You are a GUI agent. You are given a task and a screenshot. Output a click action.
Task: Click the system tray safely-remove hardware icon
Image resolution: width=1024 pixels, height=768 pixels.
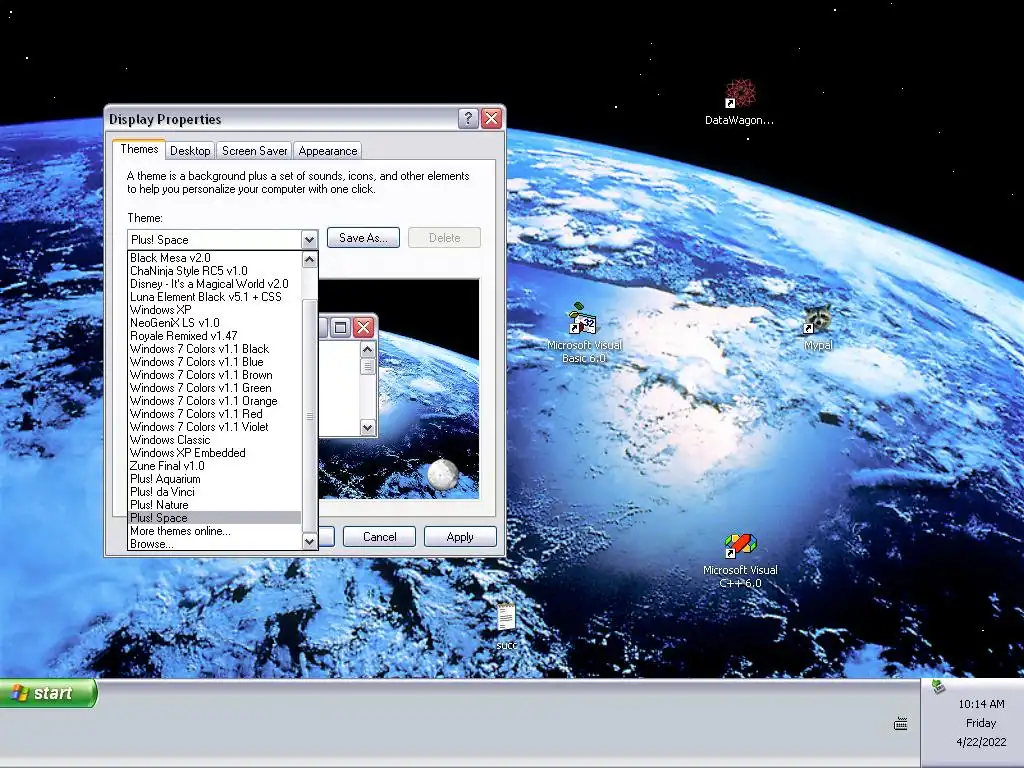tap(938, 686)
